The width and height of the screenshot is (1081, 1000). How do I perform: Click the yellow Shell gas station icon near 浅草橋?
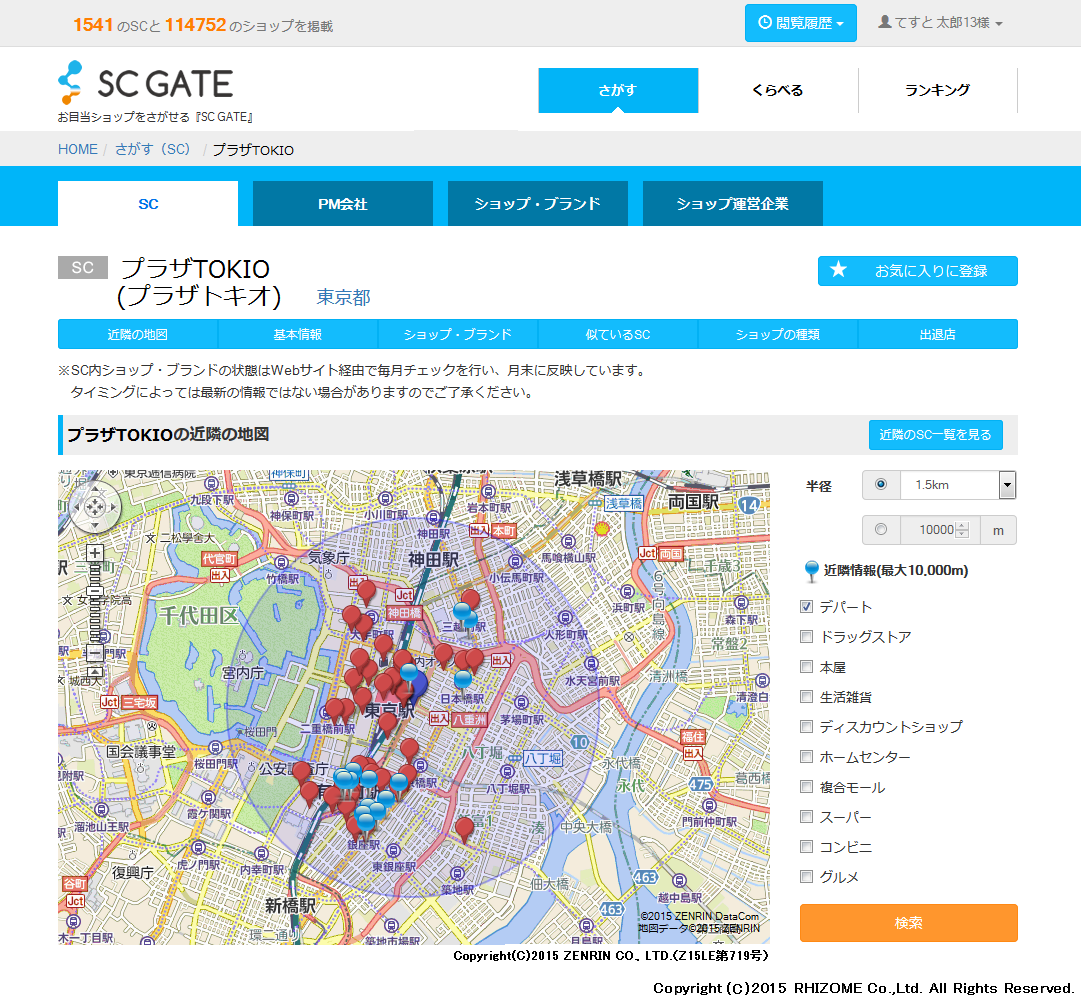click(602, 529)
